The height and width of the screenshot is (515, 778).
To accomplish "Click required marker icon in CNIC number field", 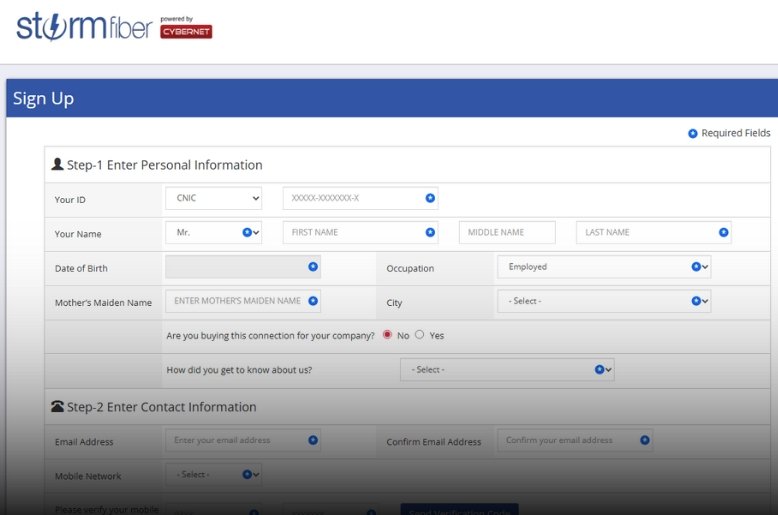I will 430,198.
